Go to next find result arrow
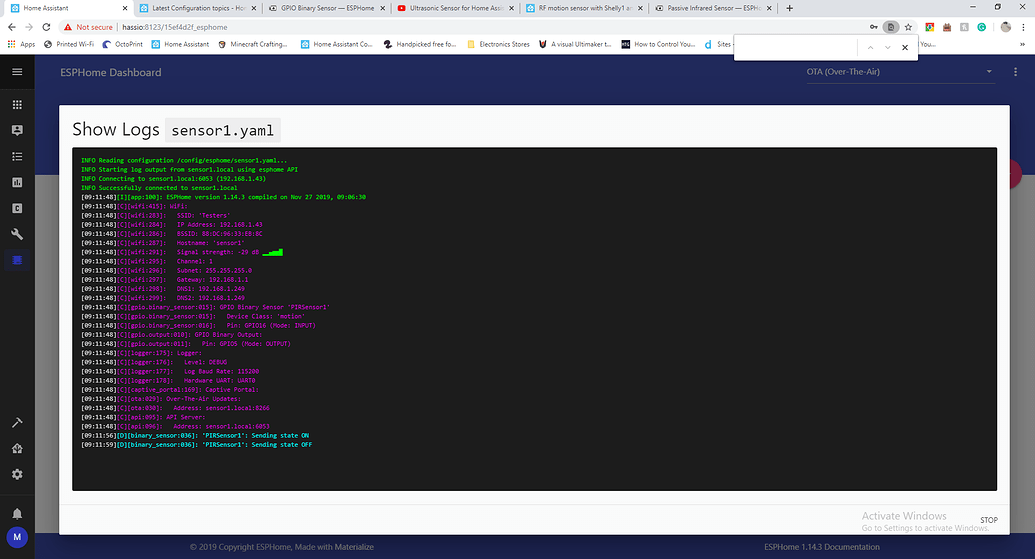The width and height of the screenshot is (1035, 559). click(887, 48)
